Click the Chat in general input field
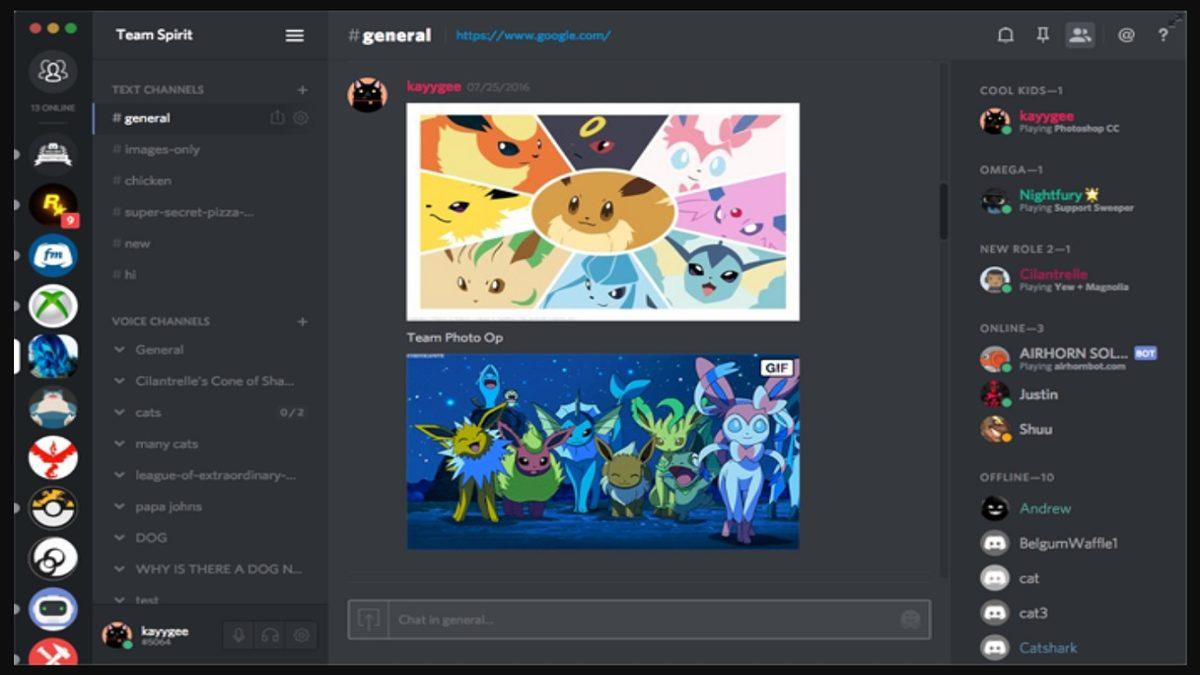This screenshot has height=675, width=1200. pyautogui.click(x=600, y=618)
